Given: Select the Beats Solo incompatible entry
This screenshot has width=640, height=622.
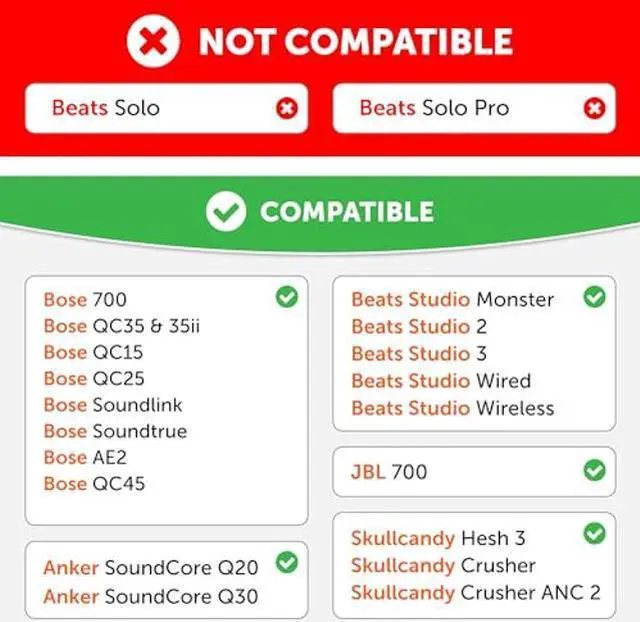Looking at the screenshot, I should pos(106,108).
